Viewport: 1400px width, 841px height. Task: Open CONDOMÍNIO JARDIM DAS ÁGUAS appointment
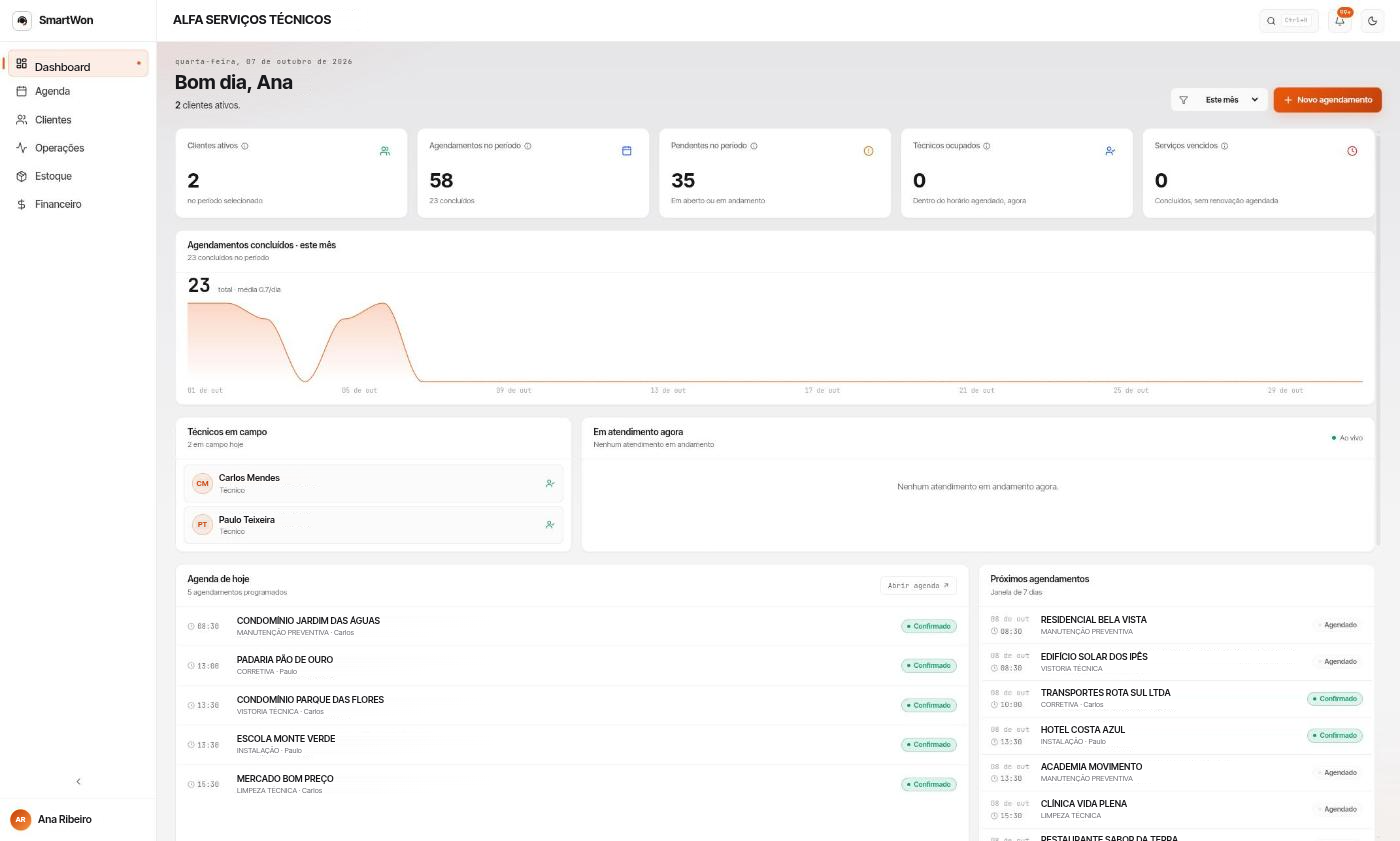coord(572,626)
